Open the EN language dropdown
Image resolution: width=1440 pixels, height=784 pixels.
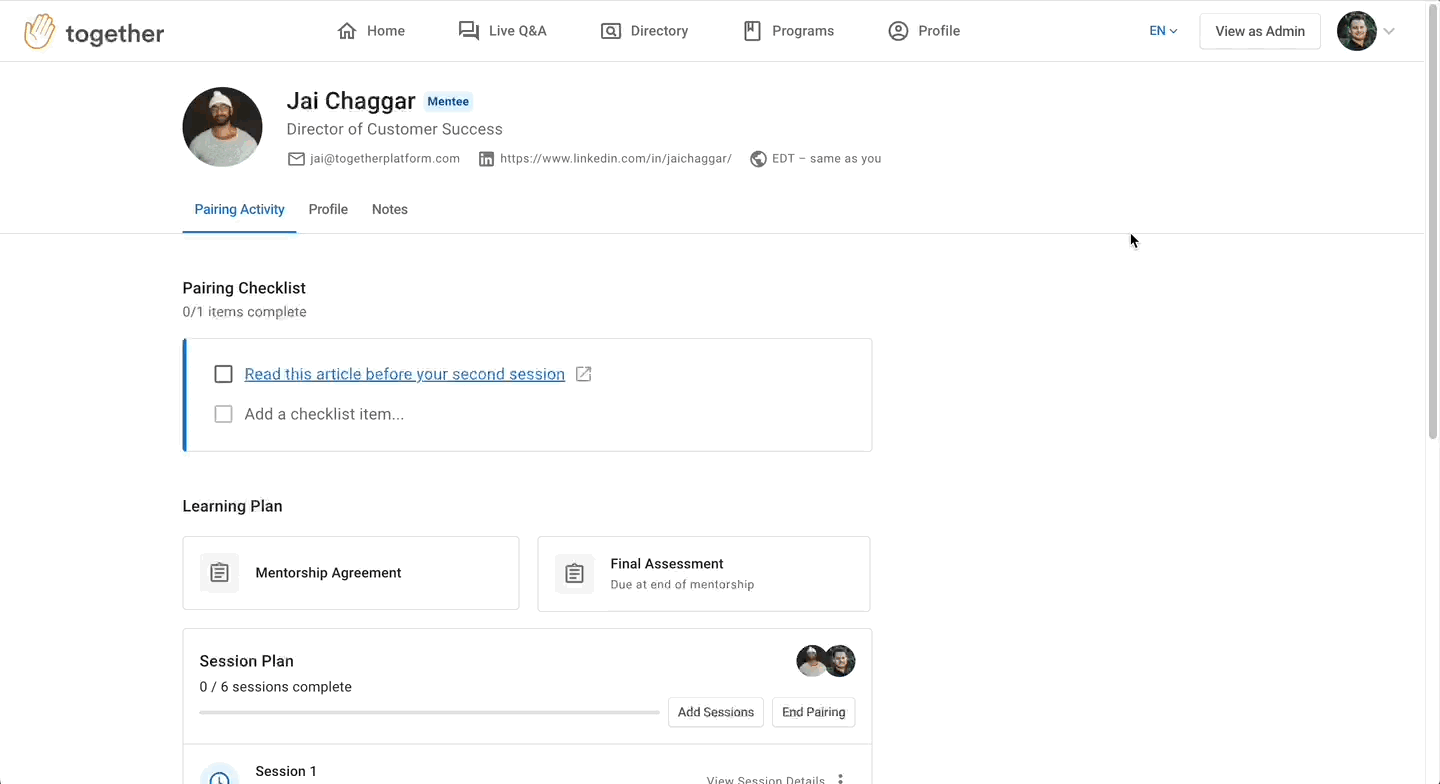[1163, 31]
